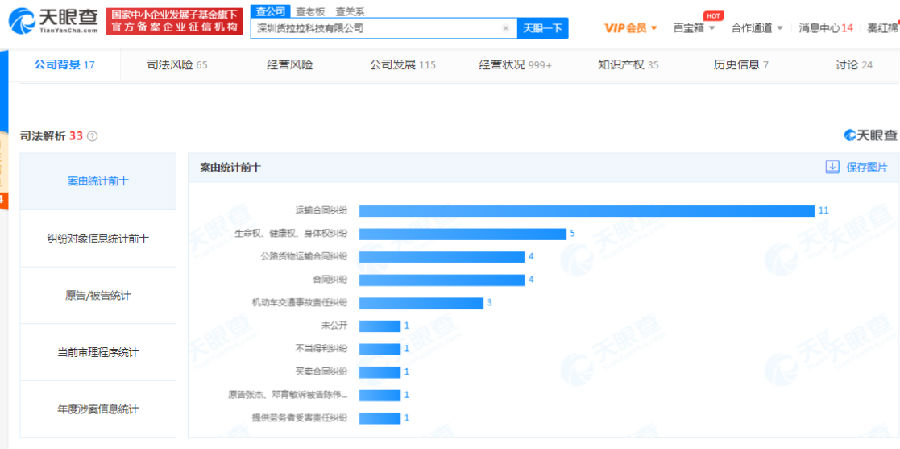900x449 pixels.
Task: Switch to the 讨论 tab
Action: coord(854,65)
